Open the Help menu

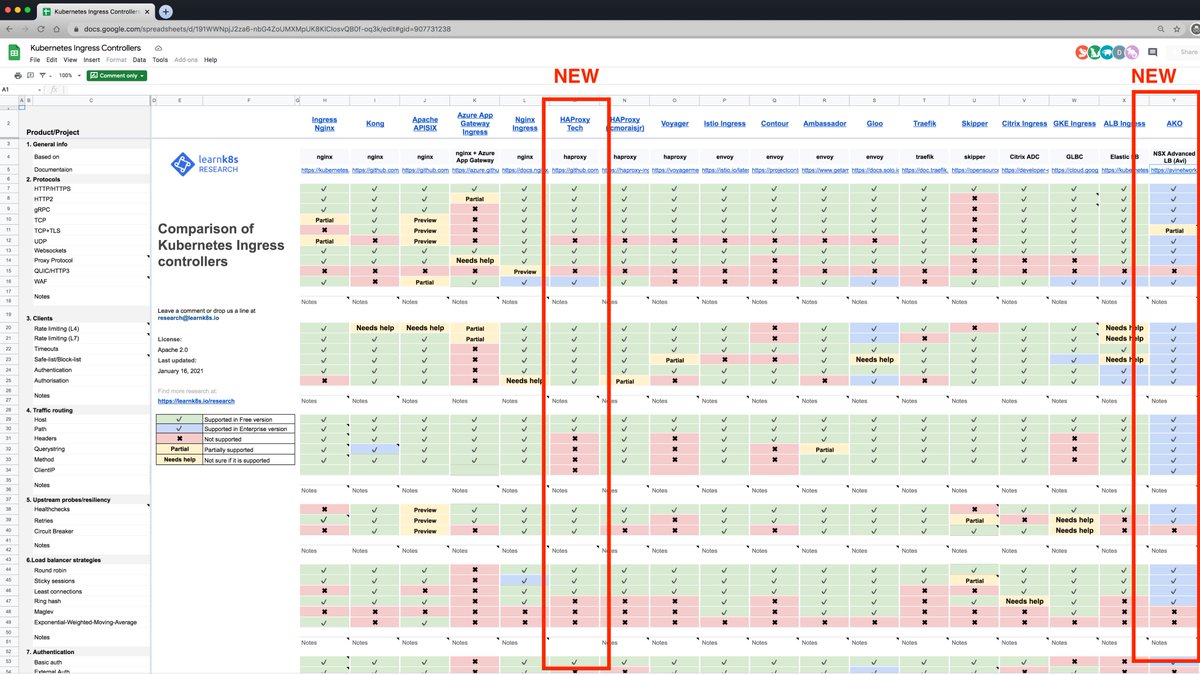tap(211, 60)
